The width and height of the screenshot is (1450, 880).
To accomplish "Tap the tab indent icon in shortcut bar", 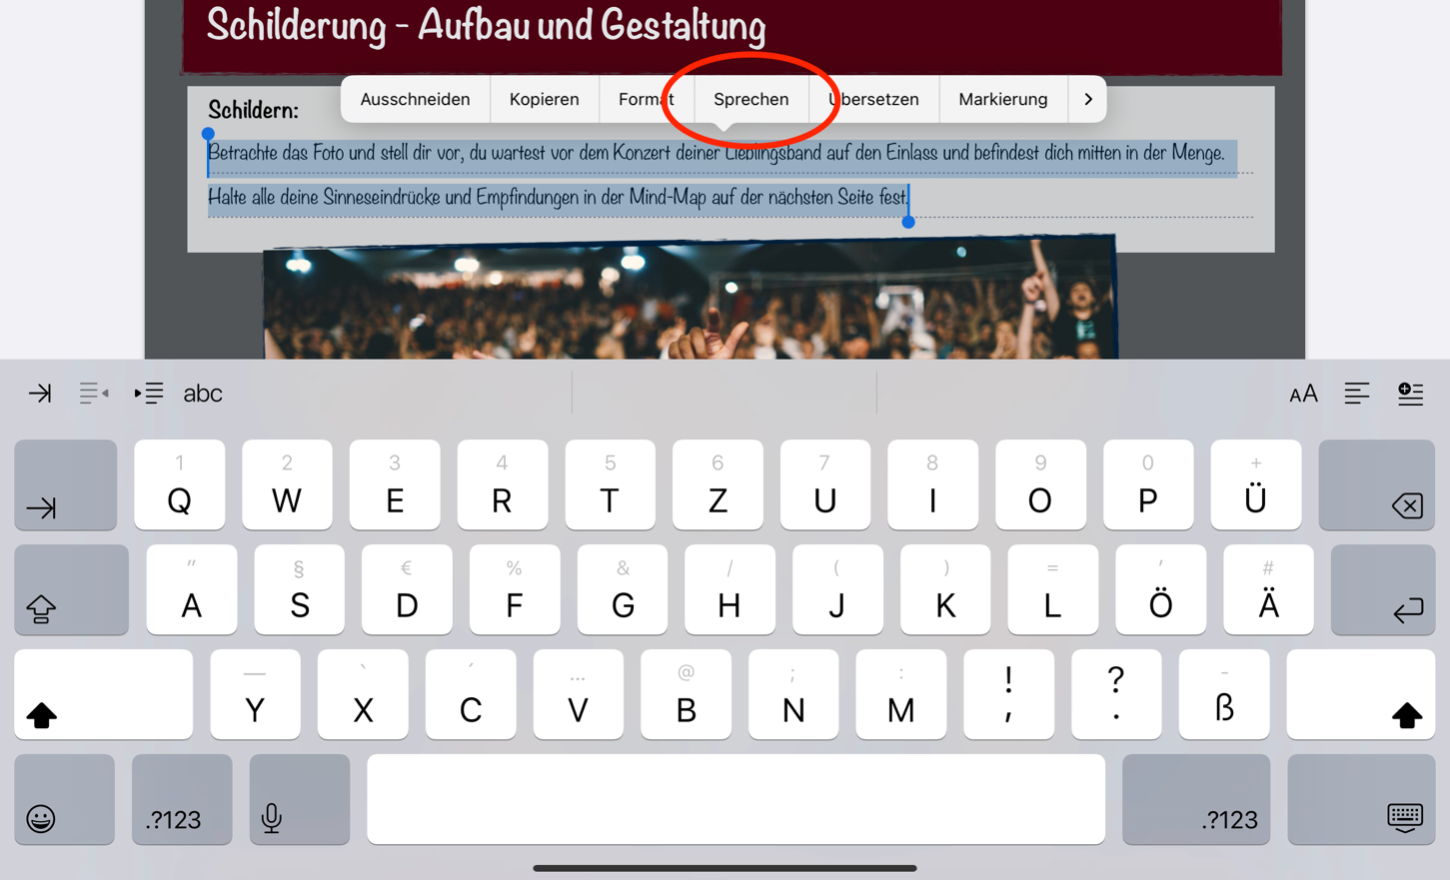I will [40, 393].
